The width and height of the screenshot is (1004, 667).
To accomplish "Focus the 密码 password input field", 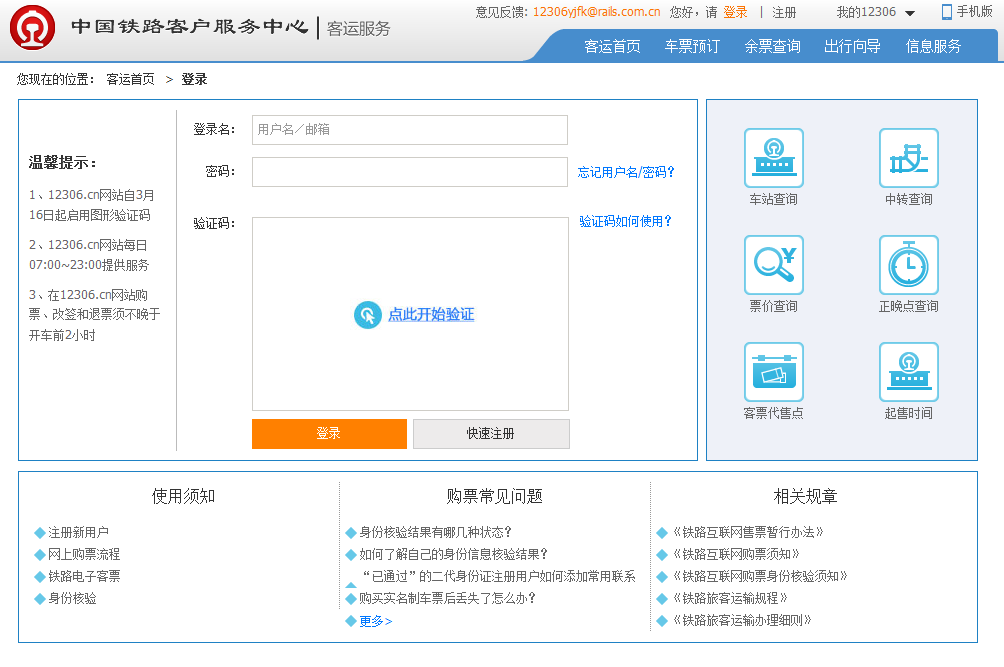I will coord(410,172).
